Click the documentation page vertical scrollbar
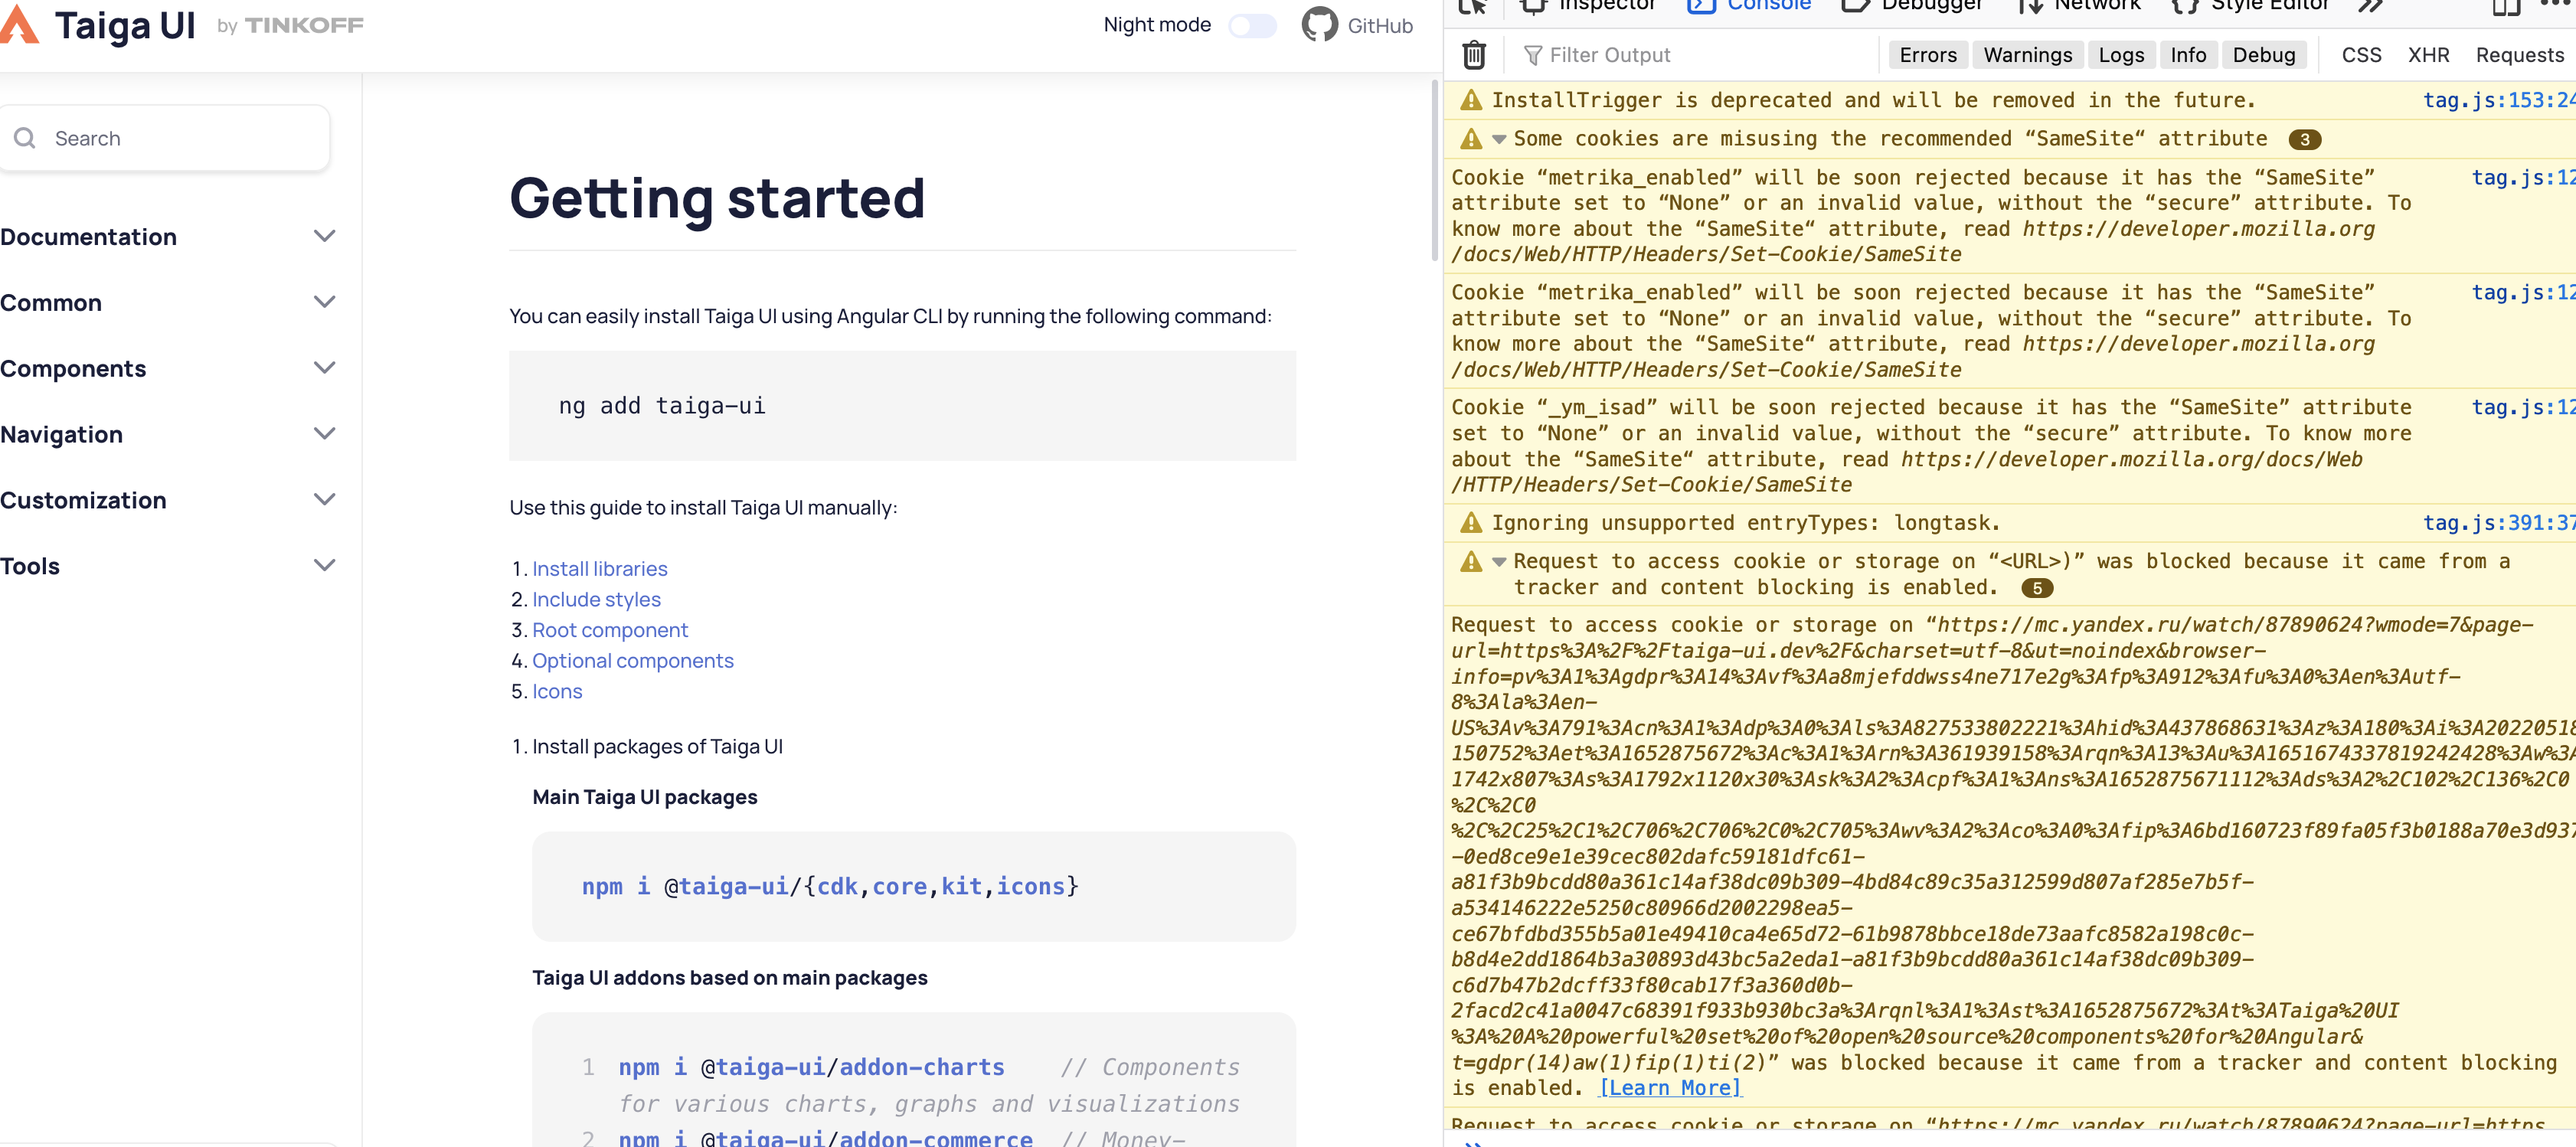 click(x=1436, y=170)
